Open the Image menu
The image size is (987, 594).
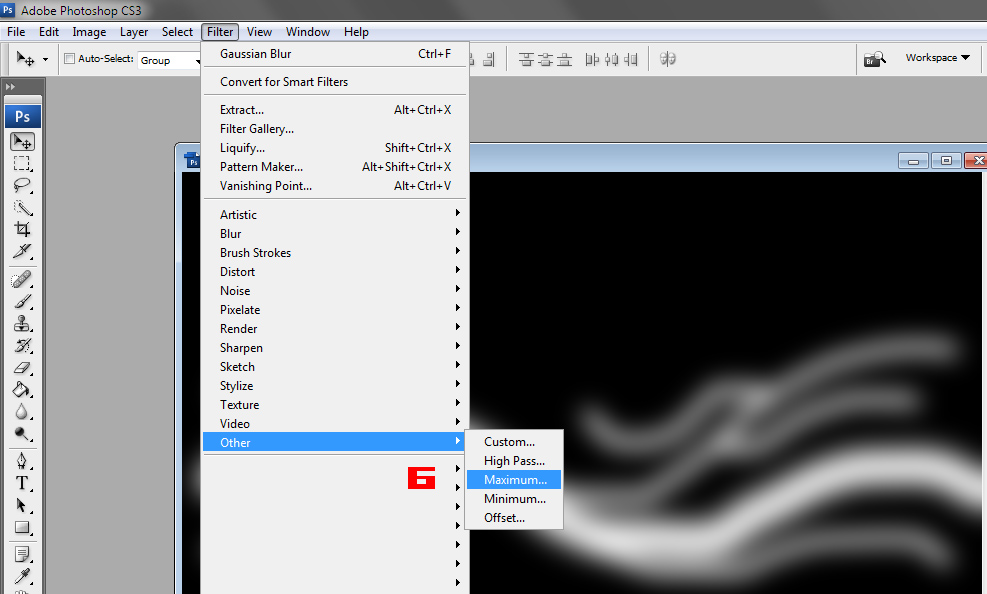(89, 32)
